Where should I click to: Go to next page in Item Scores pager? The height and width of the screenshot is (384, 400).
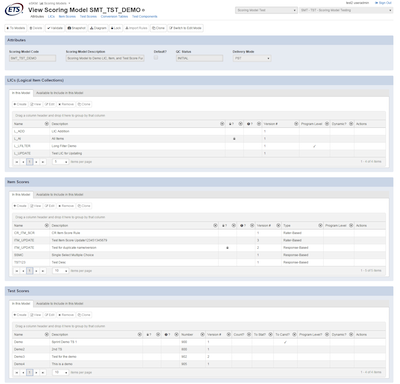(36, 271)
